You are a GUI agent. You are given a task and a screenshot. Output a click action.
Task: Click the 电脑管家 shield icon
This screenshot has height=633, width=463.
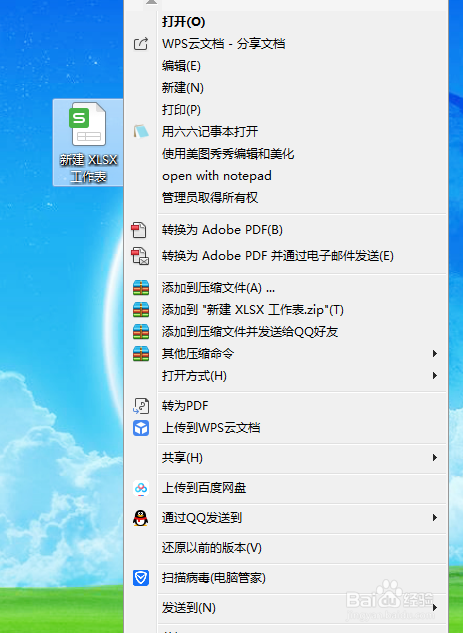click(141, 578)
